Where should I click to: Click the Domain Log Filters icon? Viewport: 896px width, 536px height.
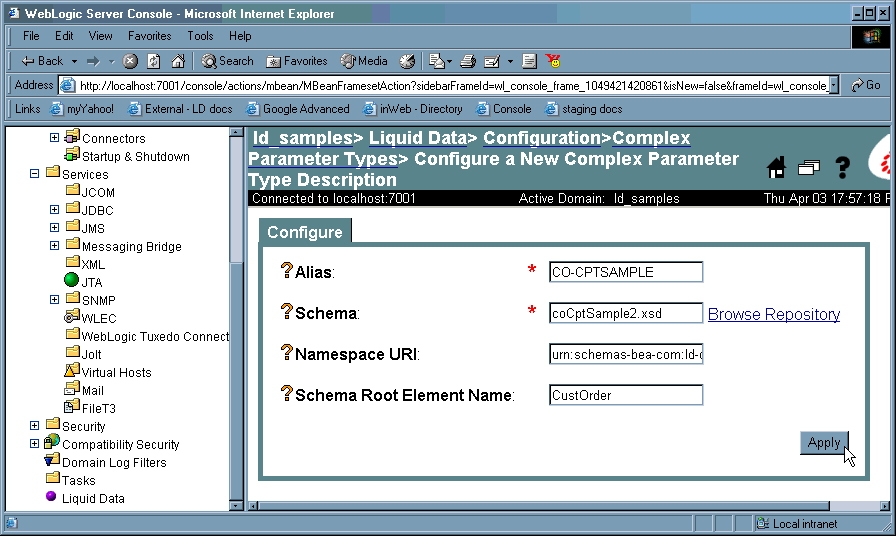(52, 459)
